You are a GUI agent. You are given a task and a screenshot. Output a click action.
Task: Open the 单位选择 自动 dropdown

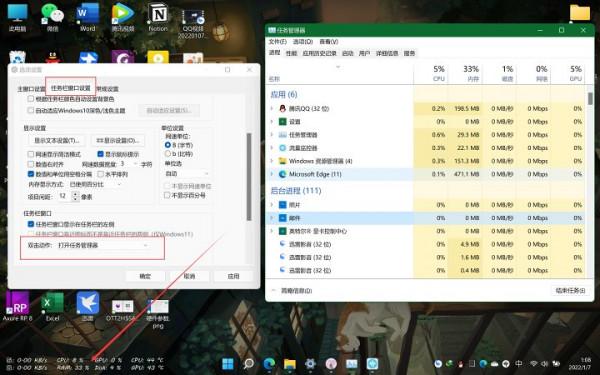tap(187, 174)
